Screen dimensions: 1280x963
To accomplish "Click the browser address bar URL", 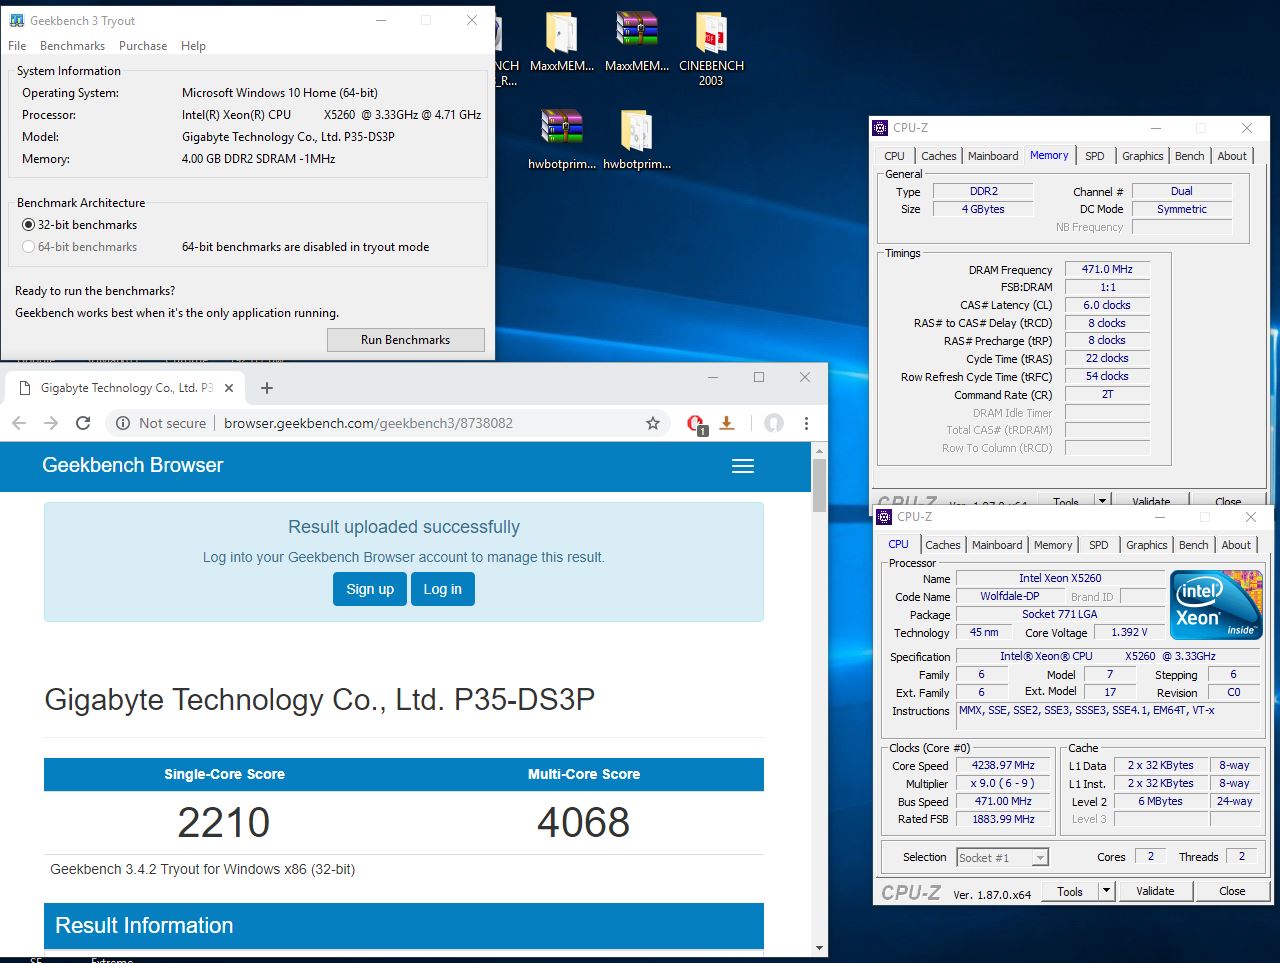I will click(368, 423).
